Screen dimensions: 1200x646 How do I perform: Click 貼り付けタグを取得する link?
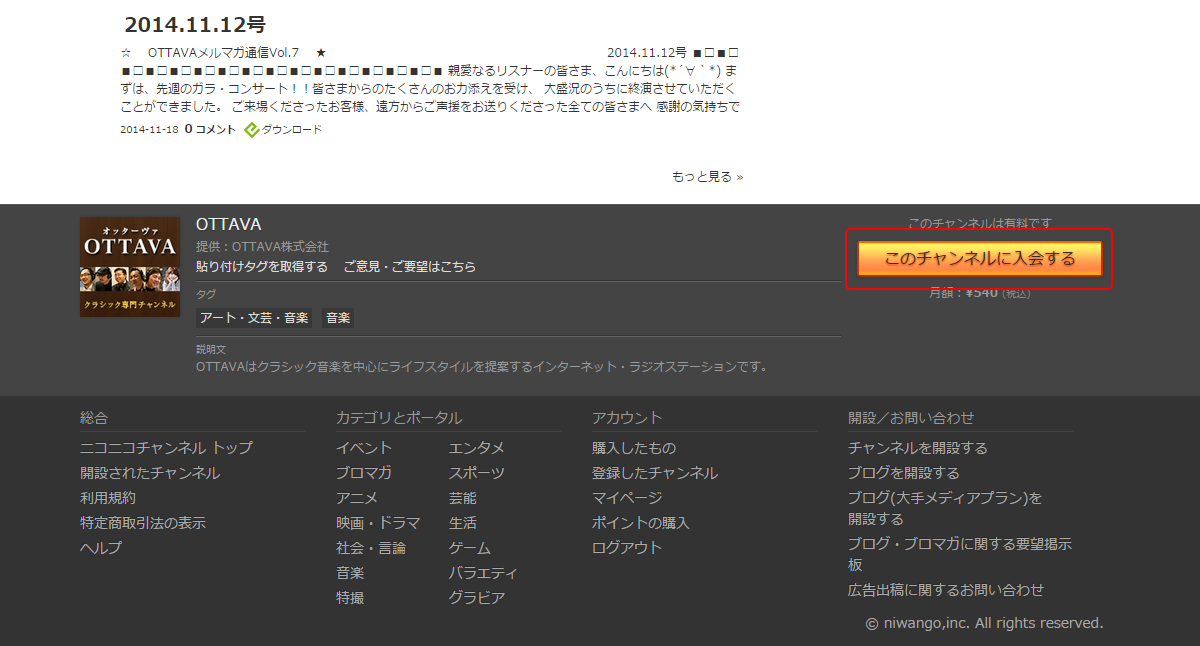point(262,267)
